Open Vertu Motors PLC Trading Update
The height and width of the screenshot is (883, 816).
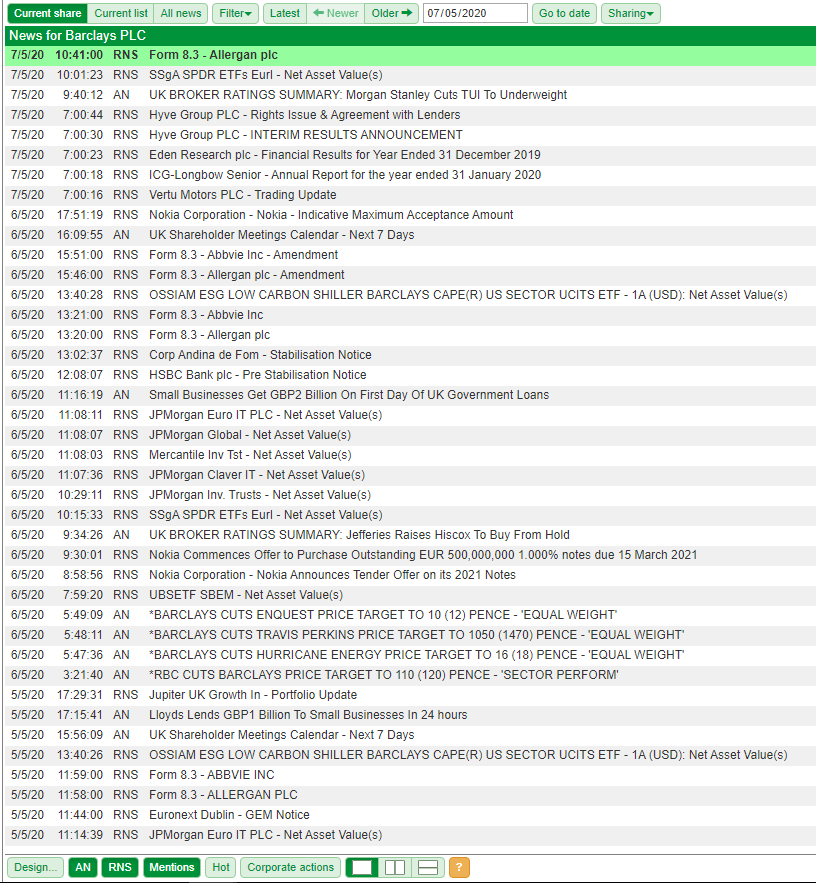coord(410,195)
